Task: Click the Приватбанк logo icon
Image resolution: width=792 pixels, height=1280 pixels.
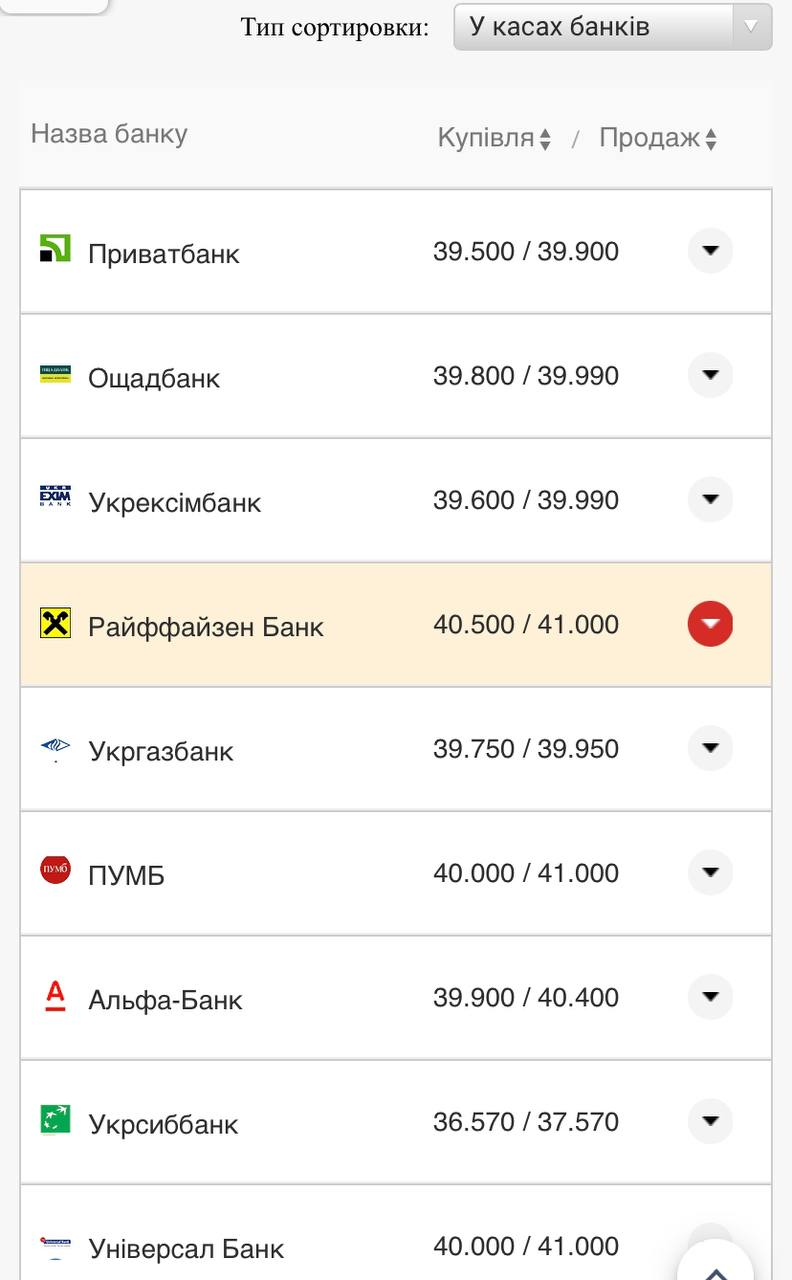Action: (55, 248)
